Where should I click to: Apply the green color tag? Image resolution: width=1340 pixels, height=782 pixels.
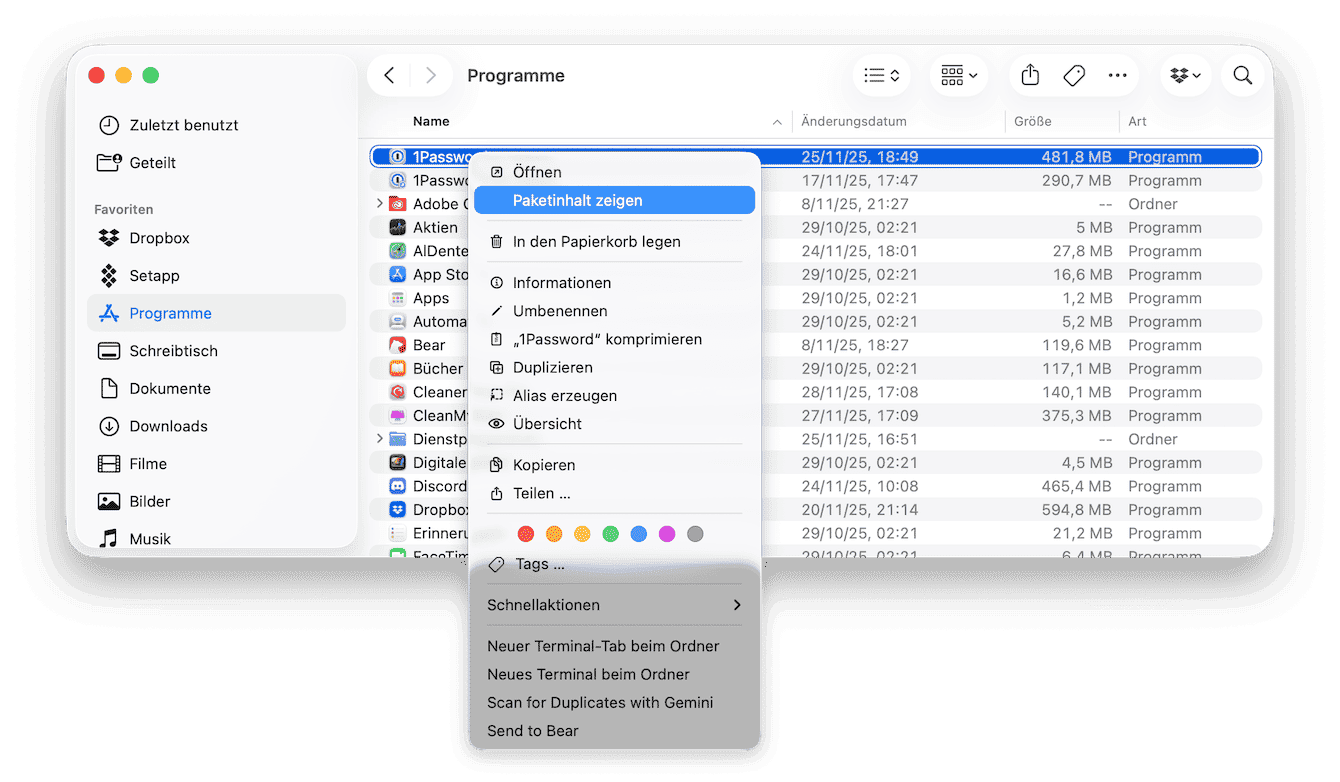click(x=610, y=534)
